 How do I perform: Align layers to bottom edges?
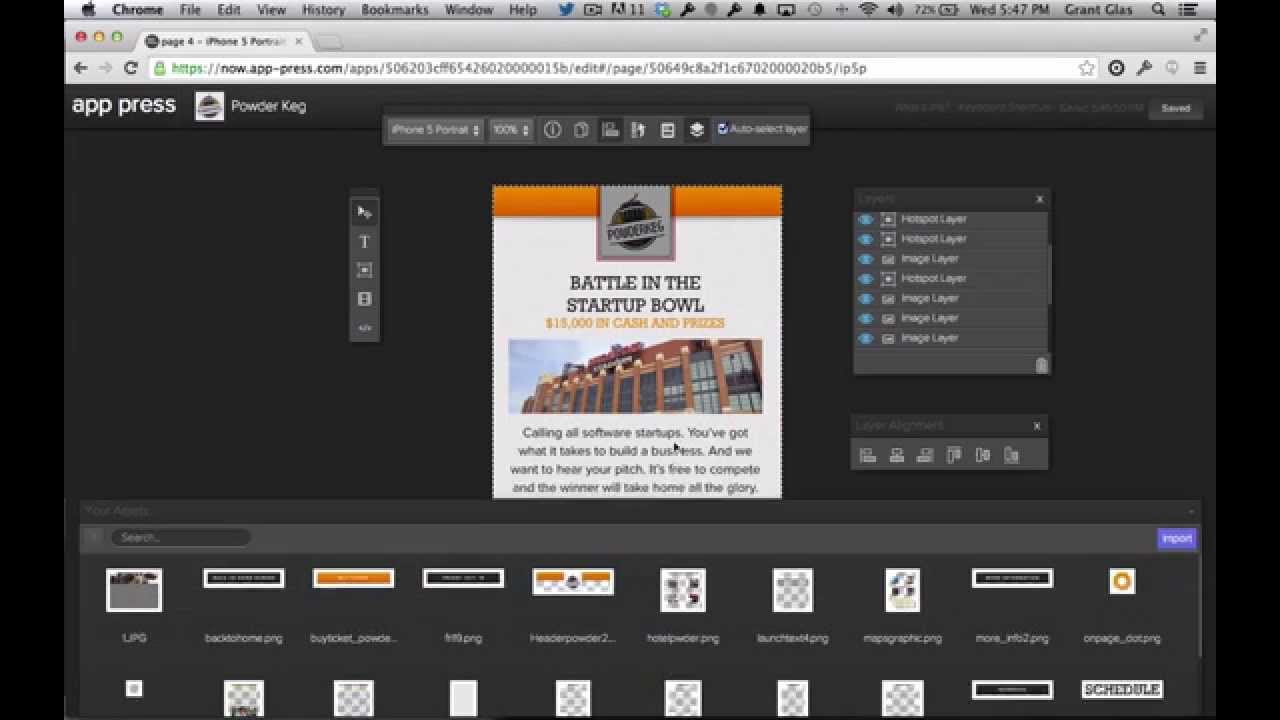click(1011, 455)
